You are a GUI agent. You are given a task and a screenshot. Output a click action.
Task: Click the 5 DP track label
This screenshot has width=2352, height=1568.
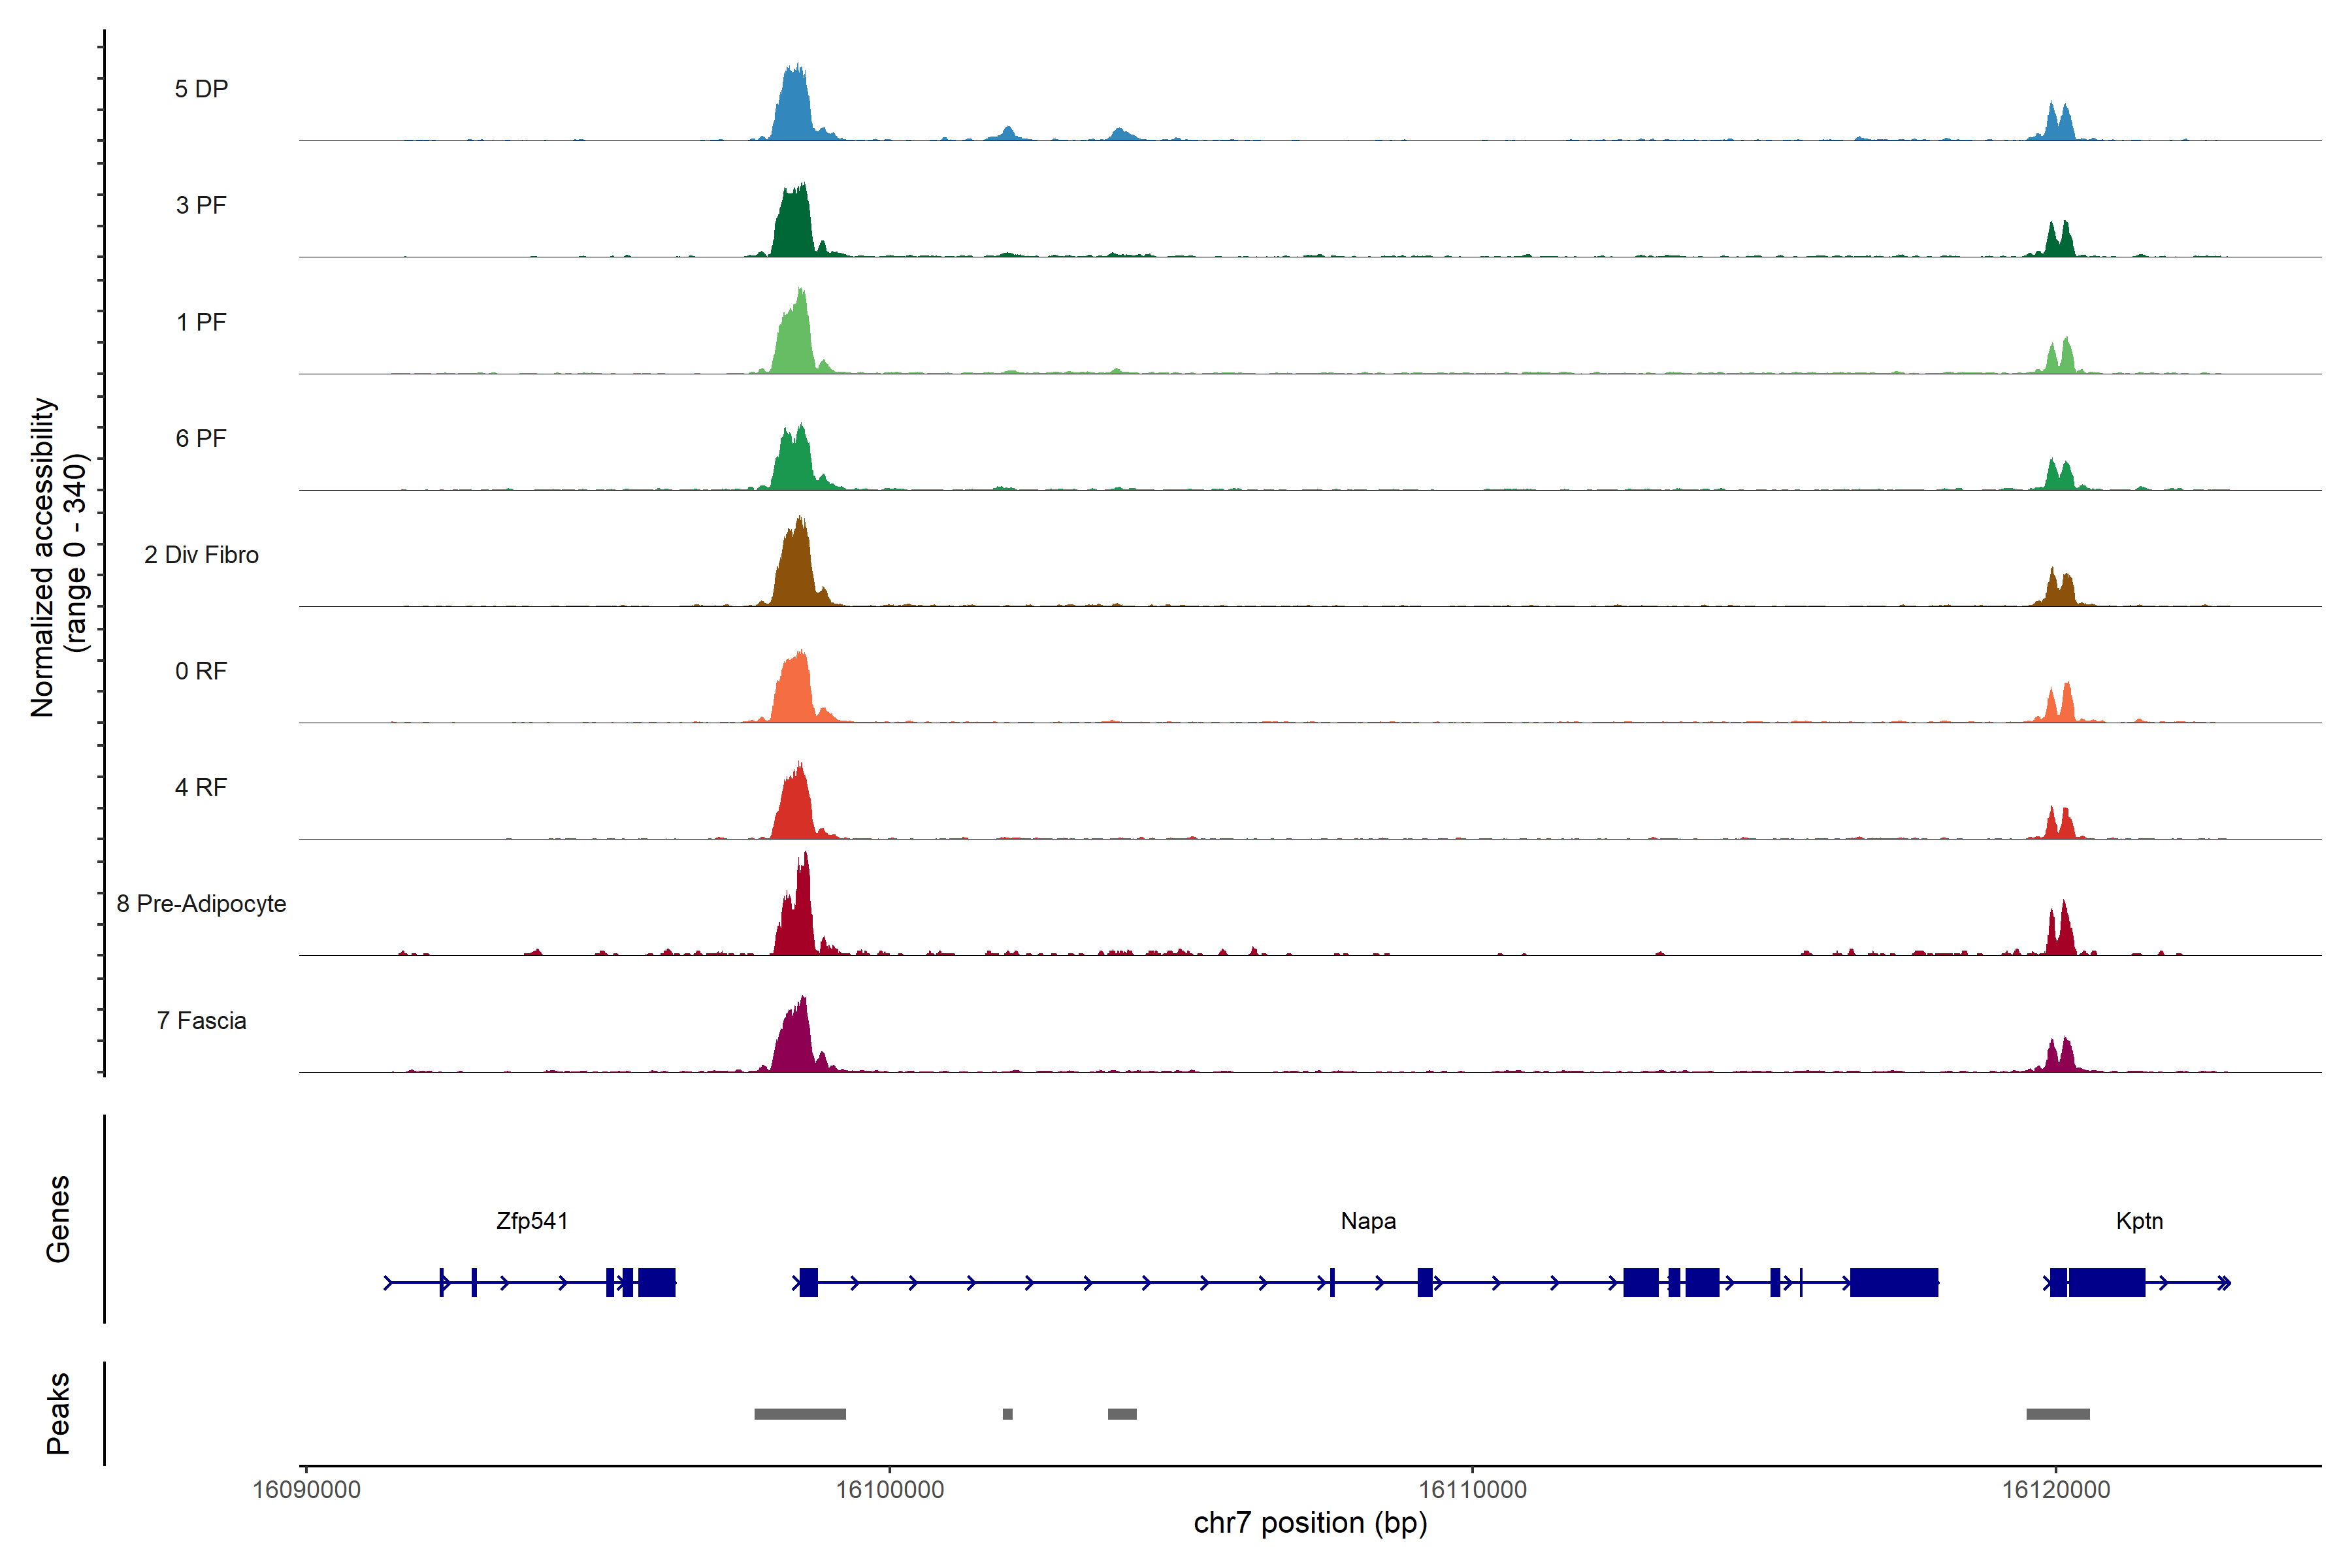click(201, 89)
